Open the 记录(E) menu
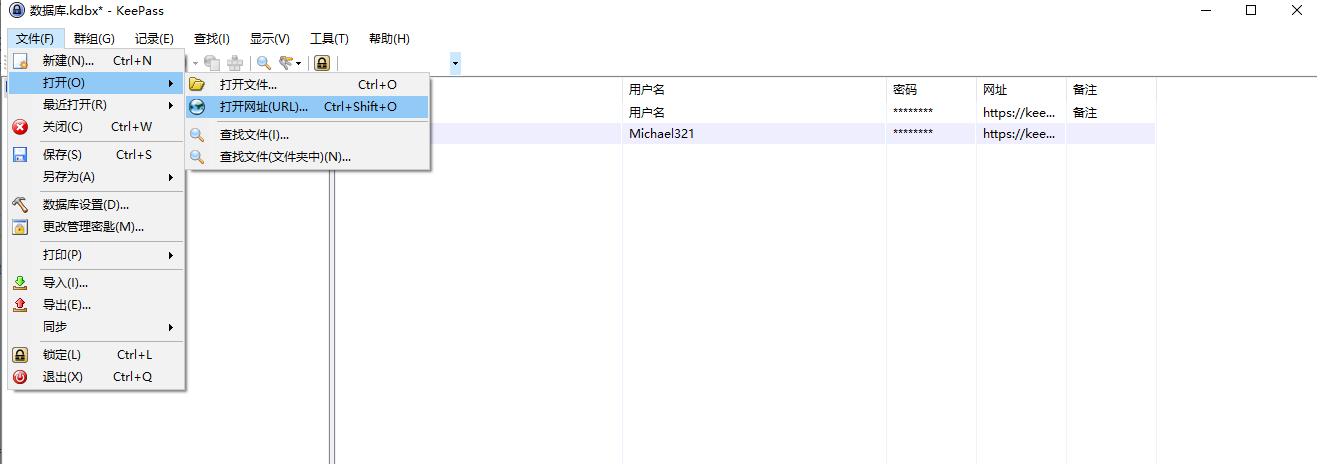 point(154,39)
